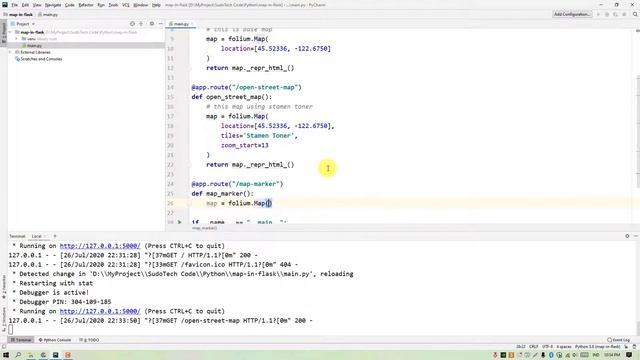
Task: Expand External Libraries node
Action: tap(11, 52)
